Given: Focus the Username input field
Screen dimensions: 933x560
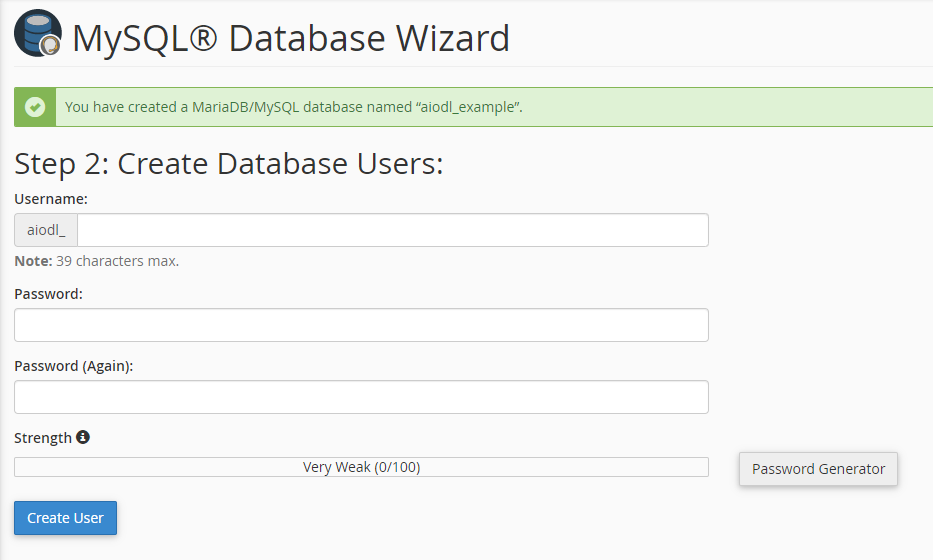Looking at the screenshot, I should coord(393,230).
